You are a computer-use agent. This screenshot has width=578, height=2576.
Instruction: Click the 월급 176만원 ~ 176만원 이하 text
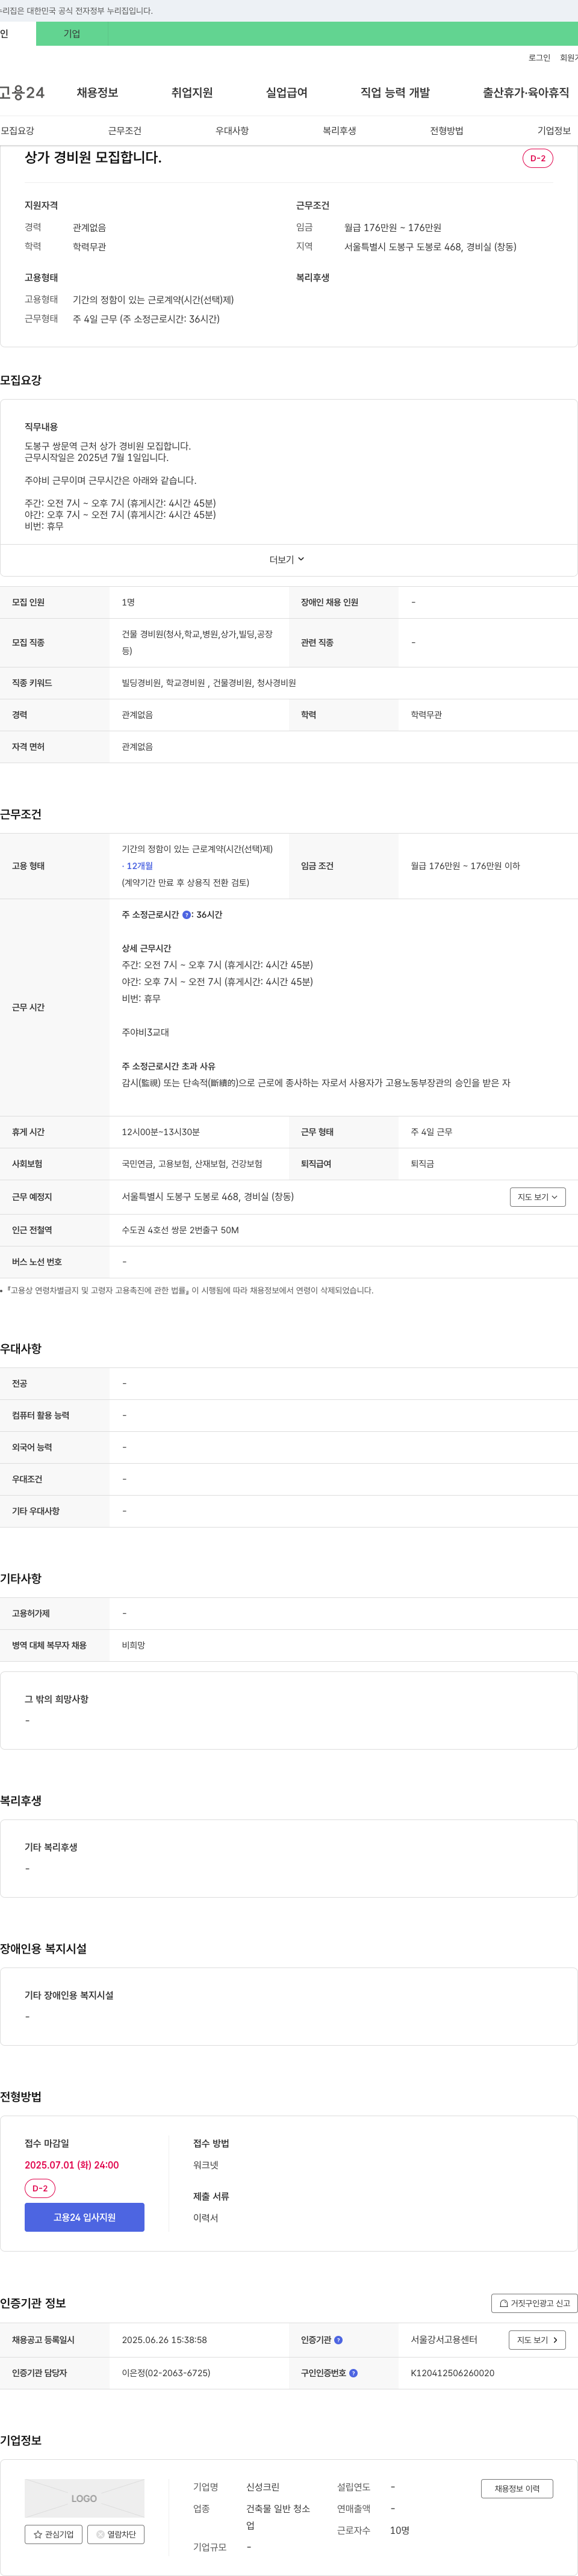point(465,866)
